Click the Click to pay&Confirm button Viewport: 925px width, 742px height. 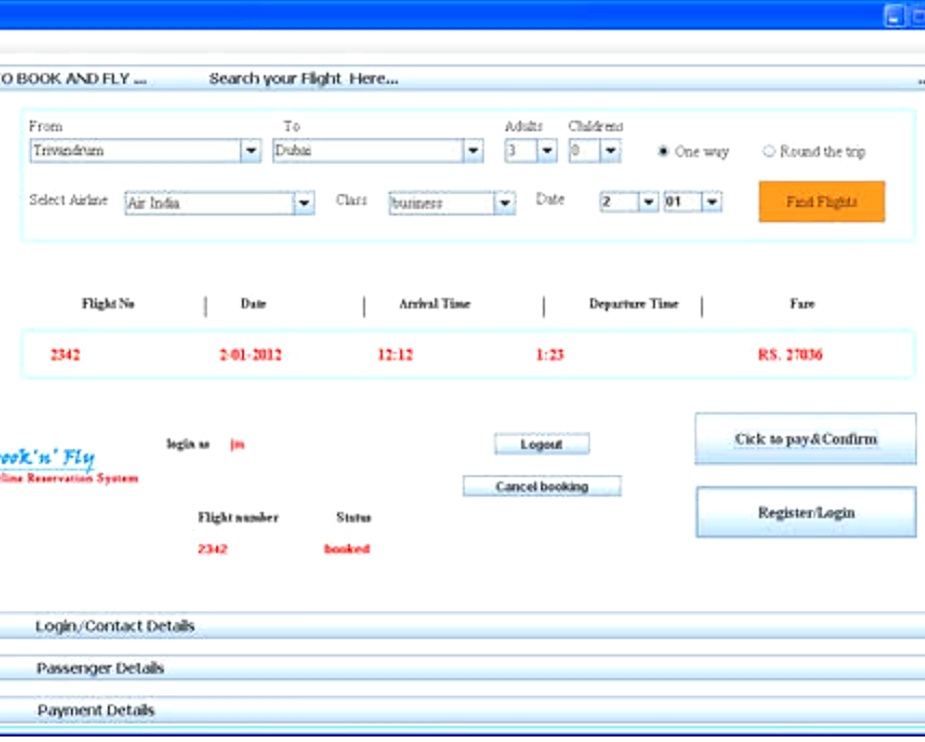805,439
